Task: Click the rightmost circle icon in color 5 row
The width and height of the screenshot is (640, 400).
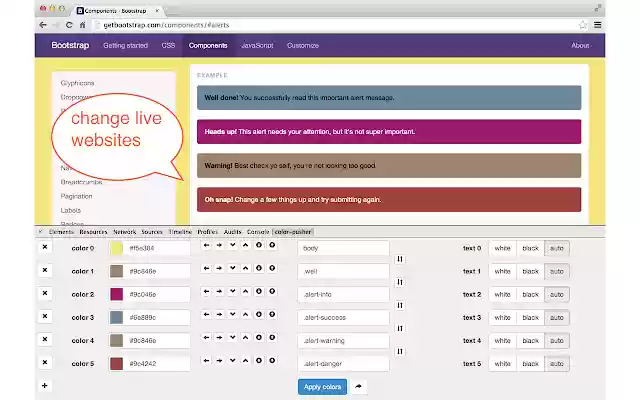Action: 272,360
